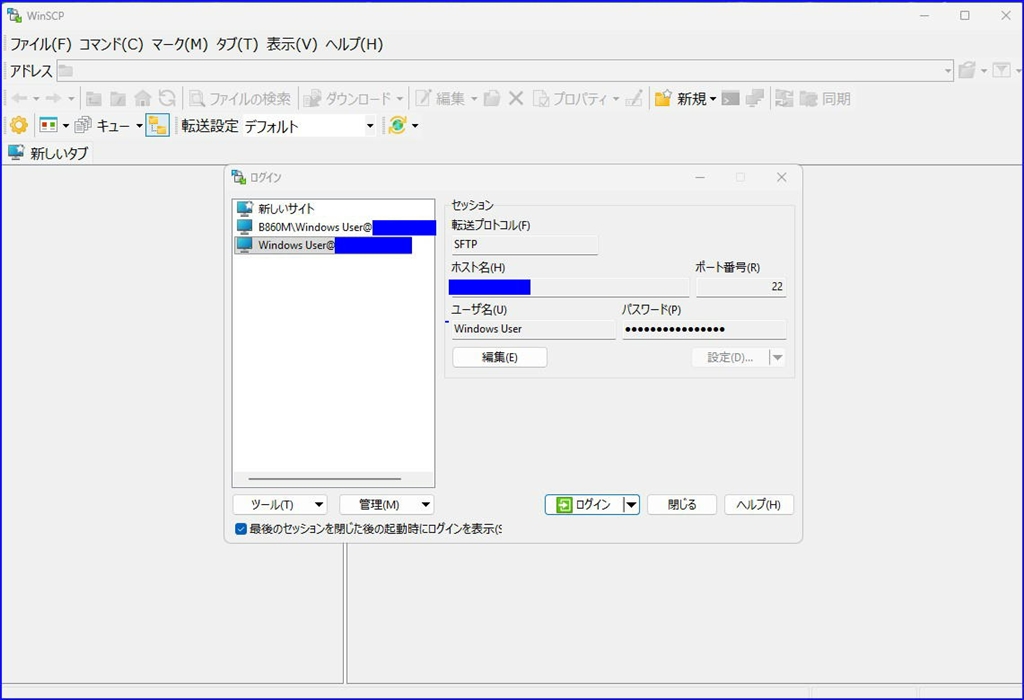Click the ヘルプ(H) button in login dialog
This screenshot has height=700, width=1024.
tap(759, 504)
